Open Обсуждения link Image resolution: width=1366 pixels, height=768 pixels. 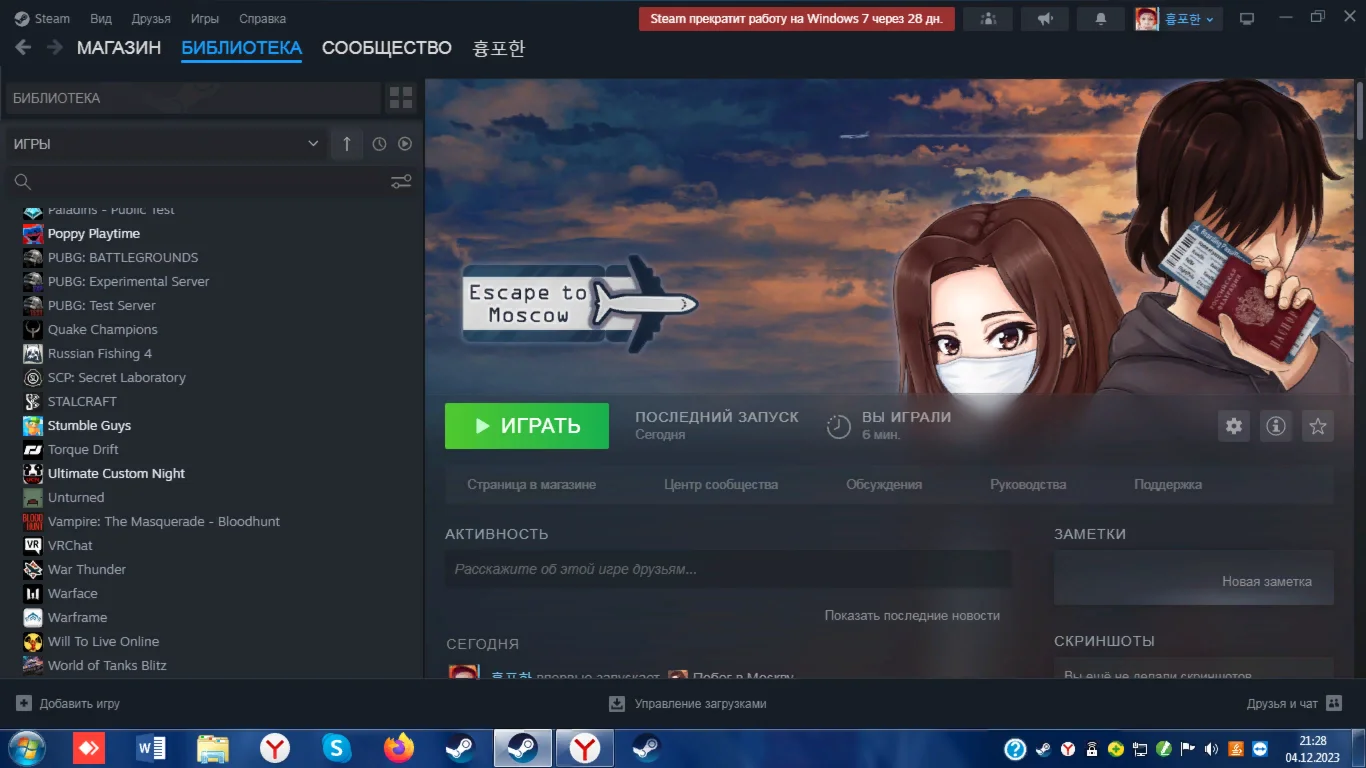tap(884, 484)
